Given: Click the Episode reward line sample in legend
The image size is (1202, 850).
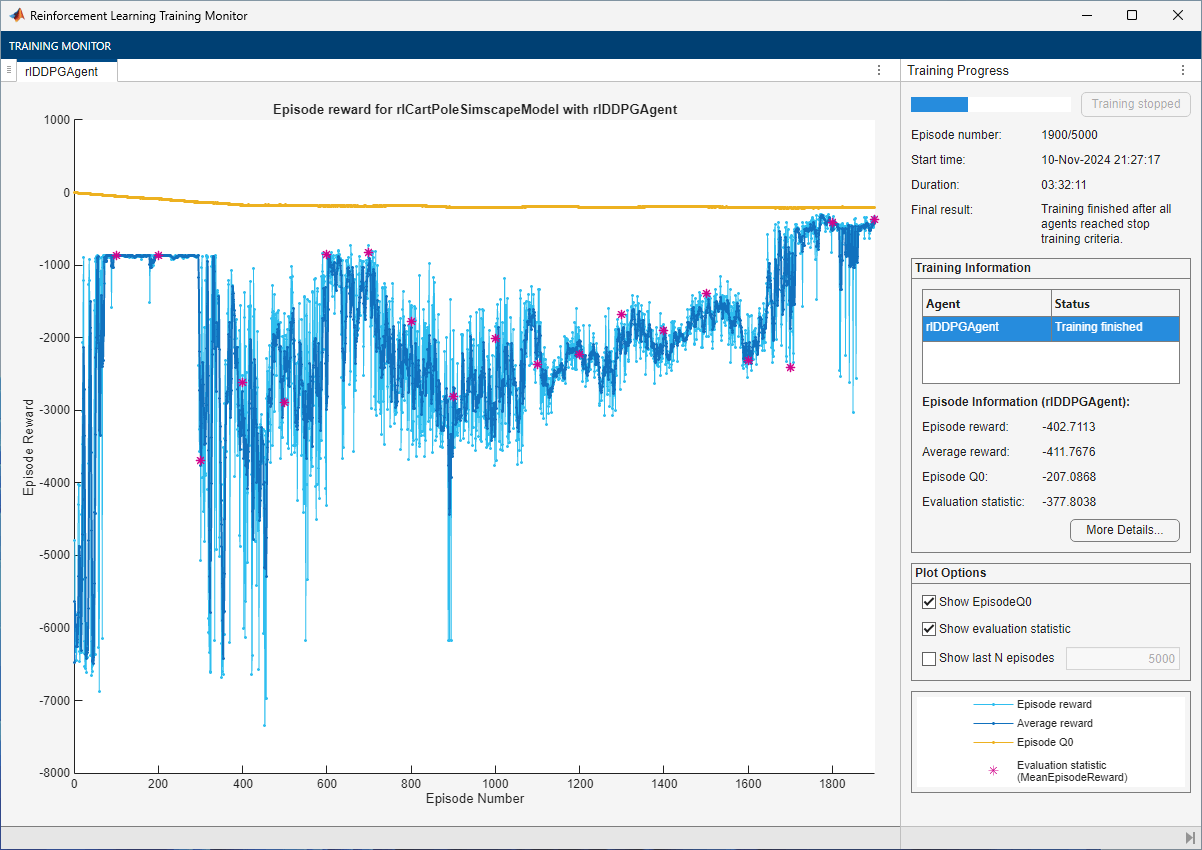Looking at the screenshot, I should click(x=993, y=705).
